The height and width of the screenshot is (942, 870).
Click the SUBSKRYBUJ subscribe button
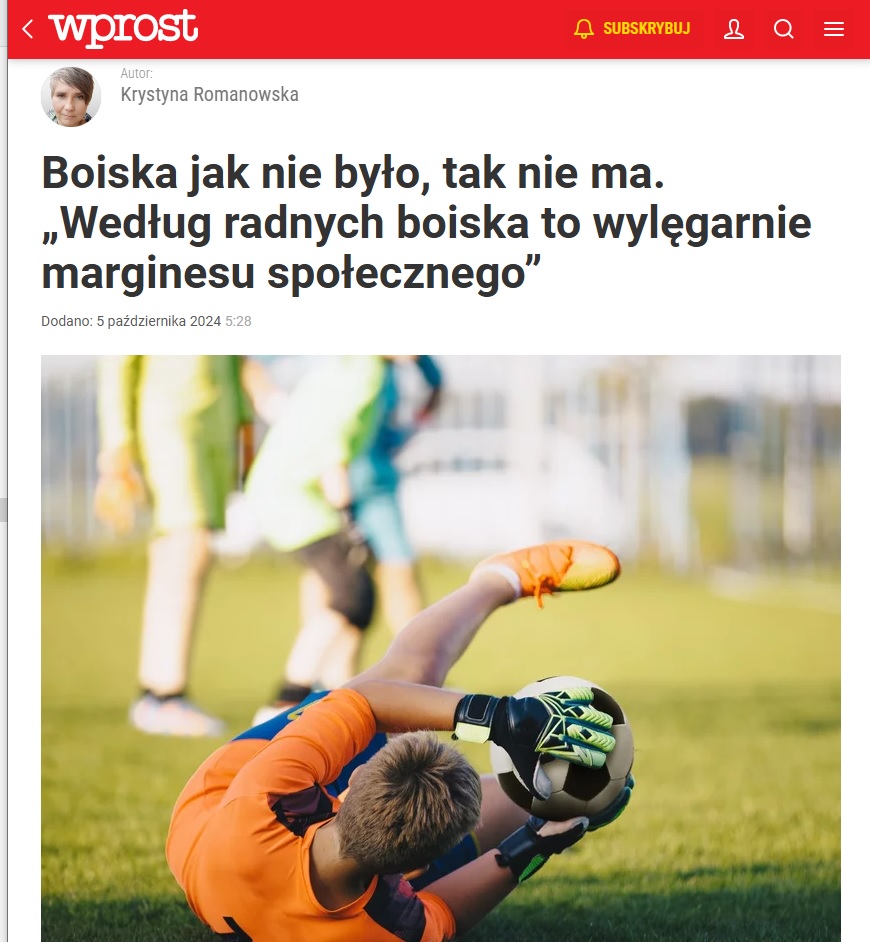coord(646,29)
